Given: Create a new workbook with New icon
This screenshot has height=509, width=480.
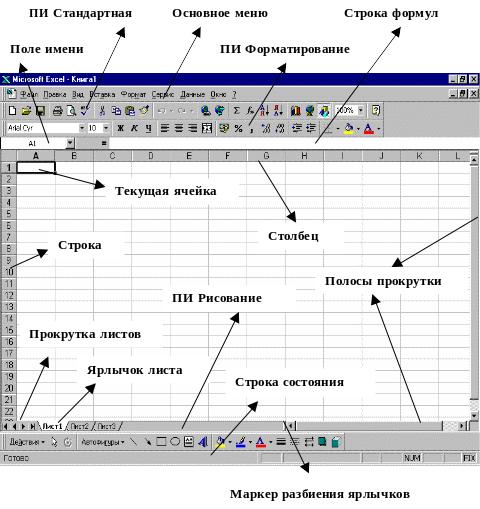Looking at the screenshot, I should pos(12,111).
